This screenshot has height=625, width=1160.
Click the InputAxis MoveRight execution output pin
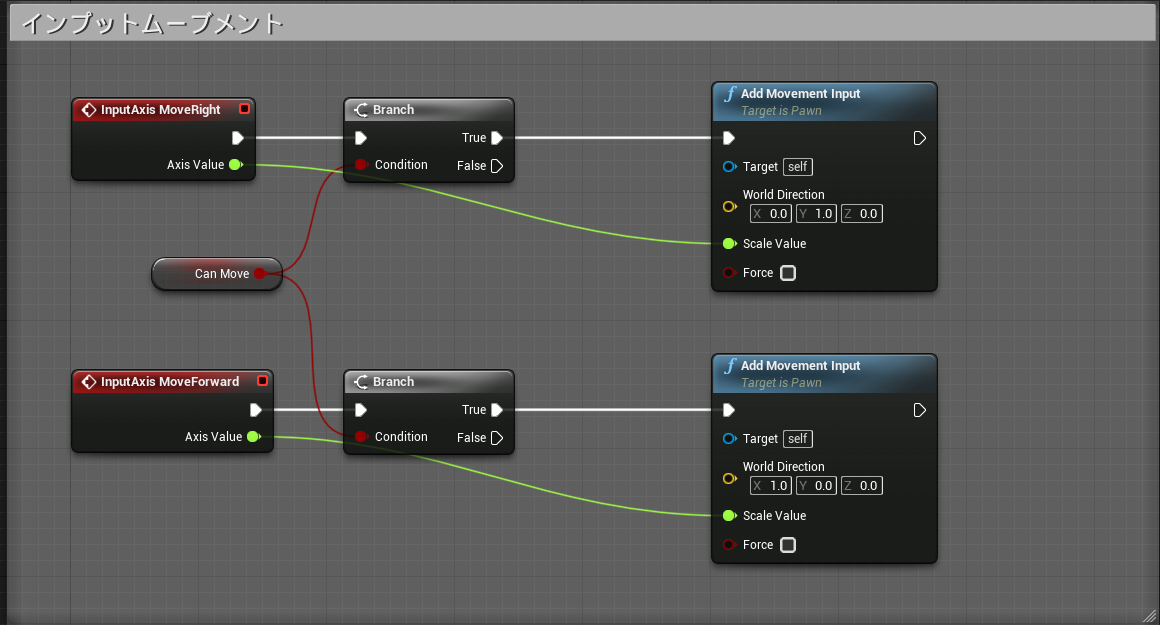click(x=237, y=138)
